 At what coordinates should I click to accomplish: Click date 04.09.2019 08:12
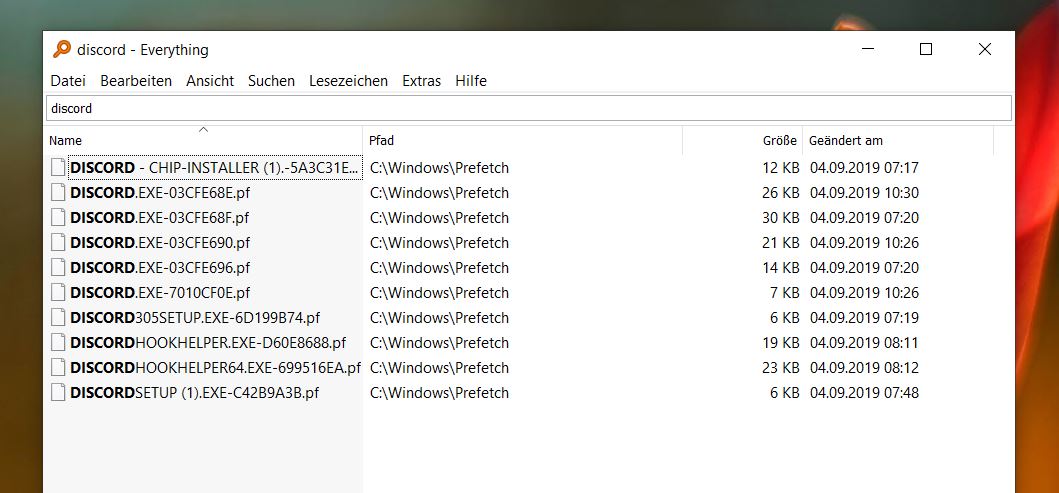pos(864,367)
